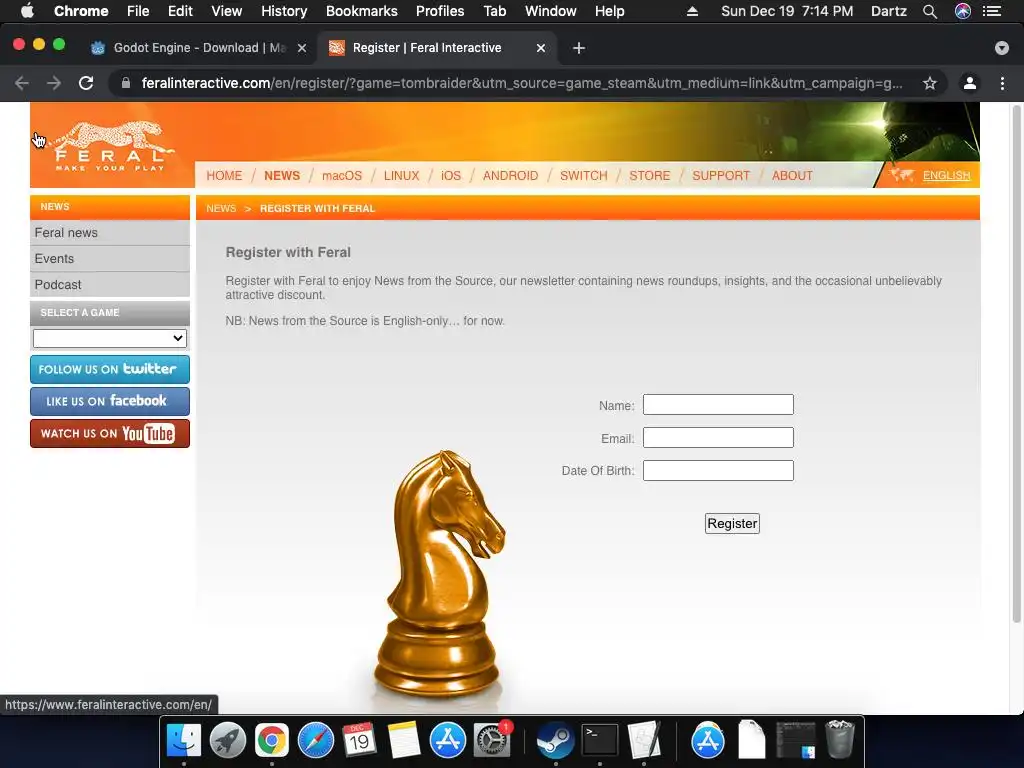Open the SWITCH navigation link
This screenshot has width=1024, height=768.
pyautogui.click(x=584, y=176)
